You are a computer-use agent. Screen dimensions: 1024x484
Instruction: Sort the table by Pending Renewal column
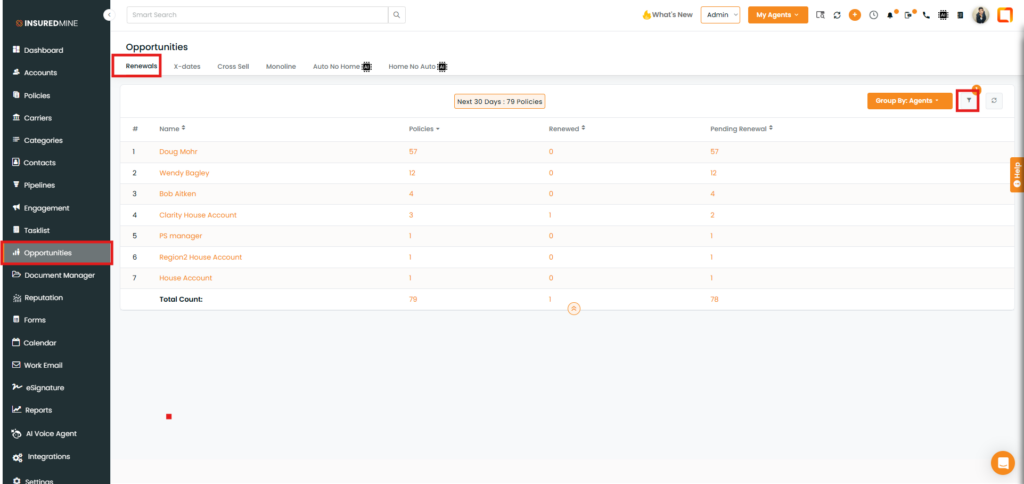[x=741, y=128]
